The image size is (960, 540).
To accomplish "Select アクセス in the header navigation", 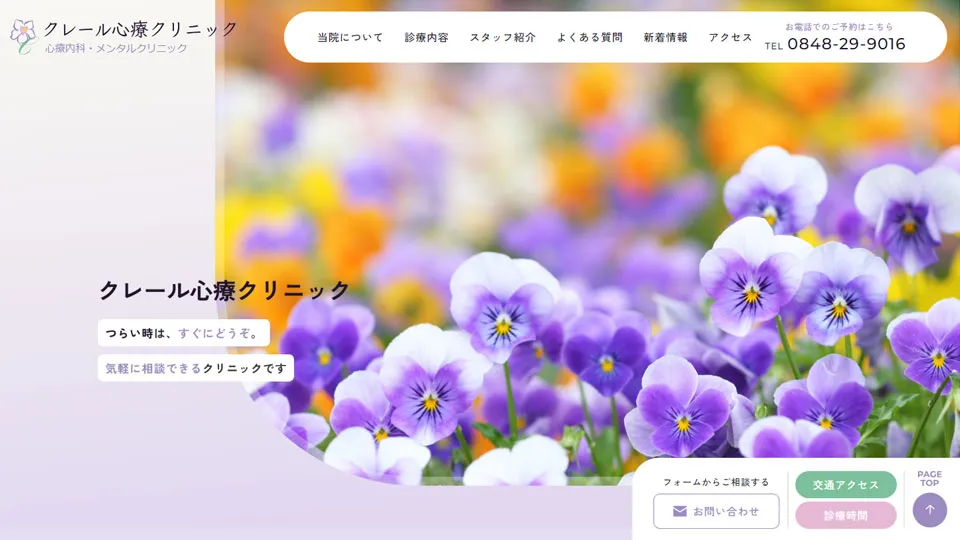I will 730,38.
